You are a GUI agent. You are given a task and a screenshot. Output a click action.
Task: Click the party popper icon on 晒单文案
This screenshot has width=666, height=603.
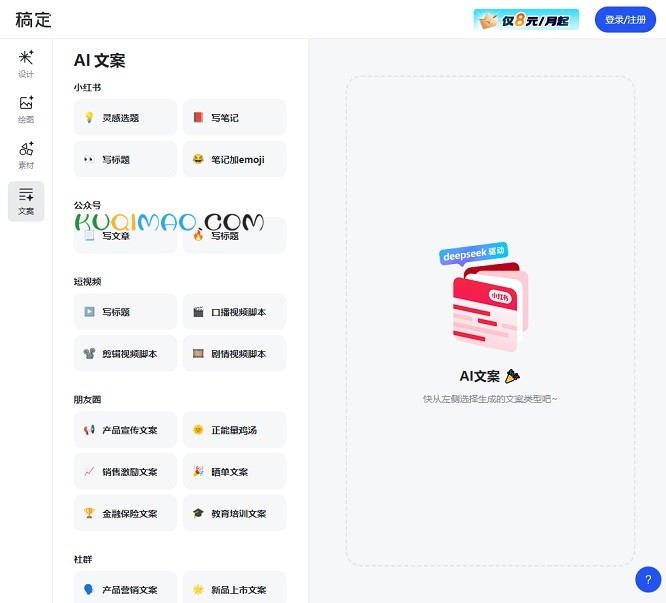click(198, 471)
